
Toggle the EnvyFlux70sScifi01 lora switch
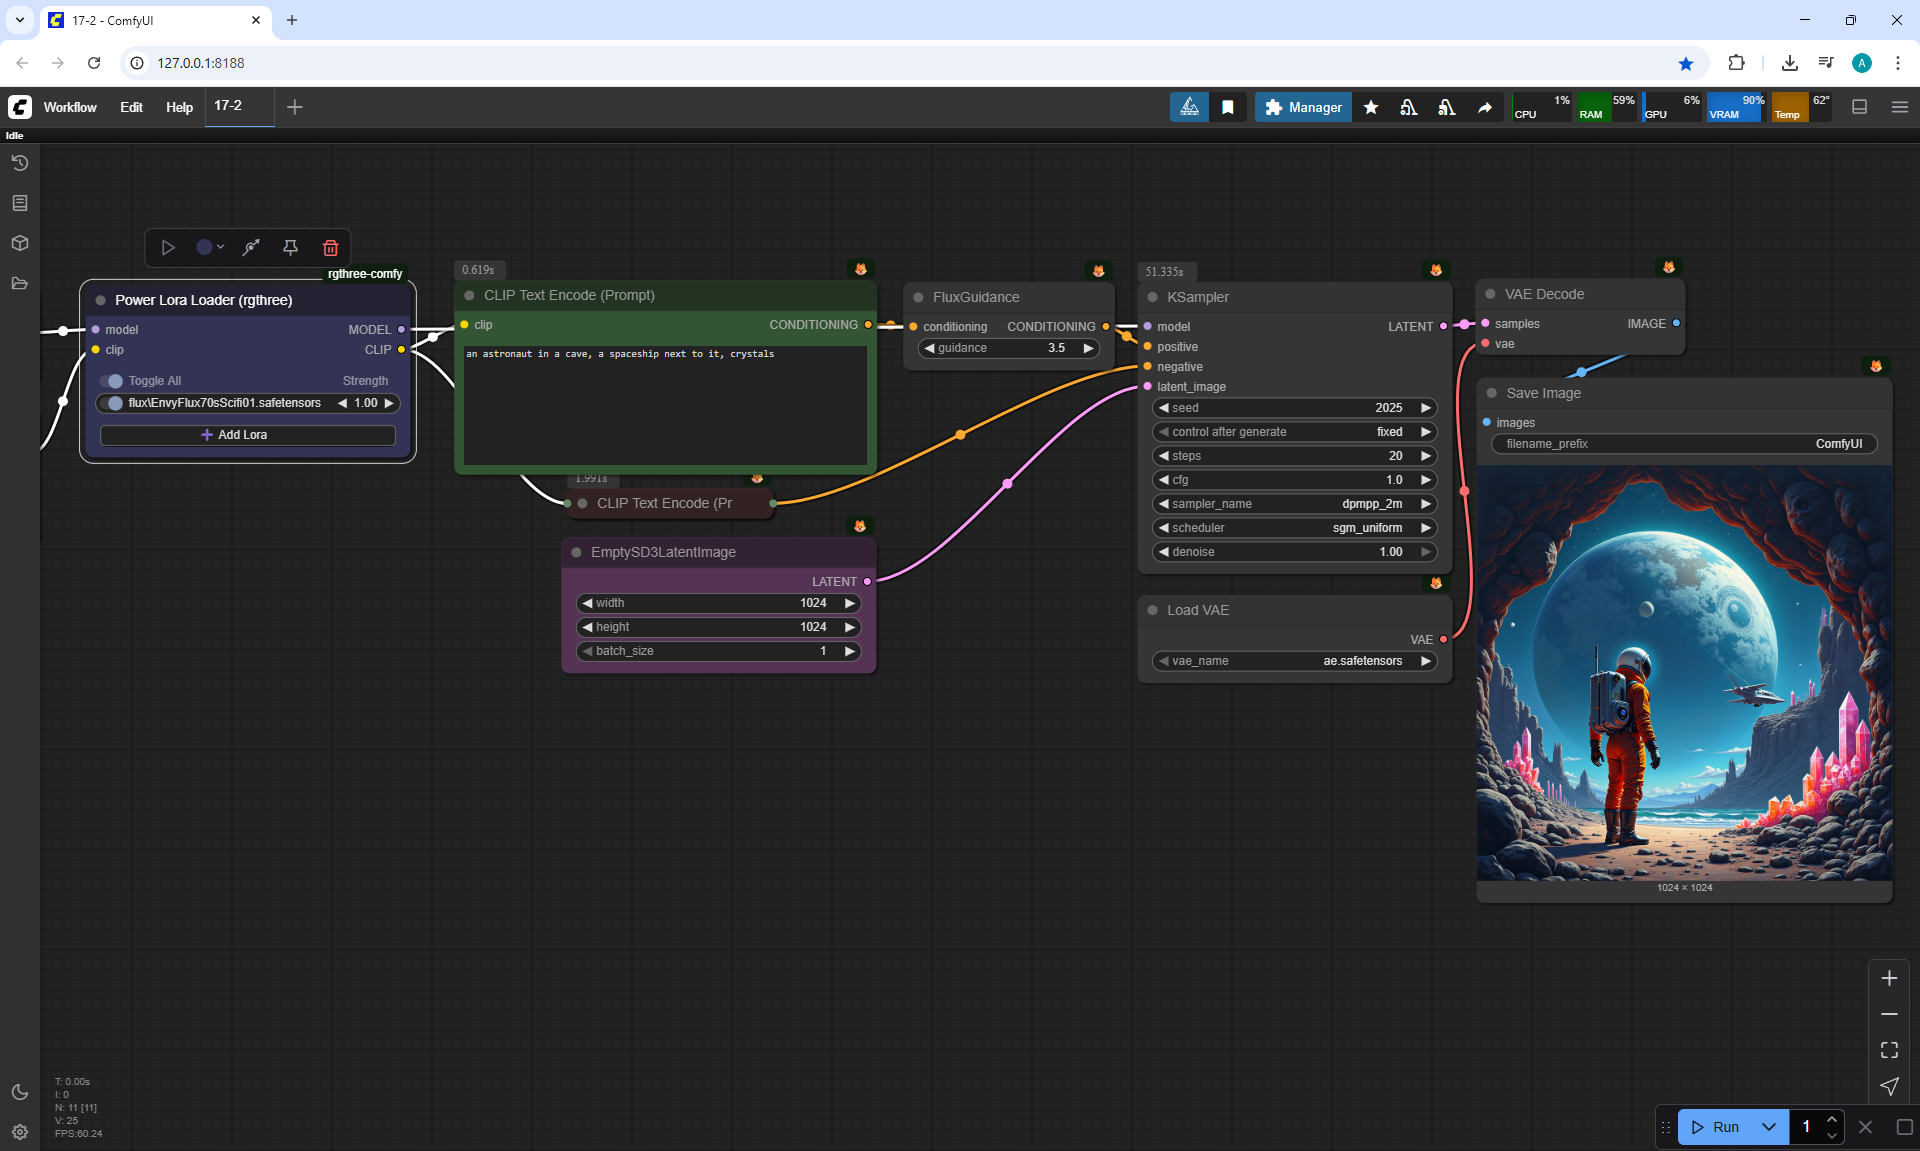(x=112, y=403)
